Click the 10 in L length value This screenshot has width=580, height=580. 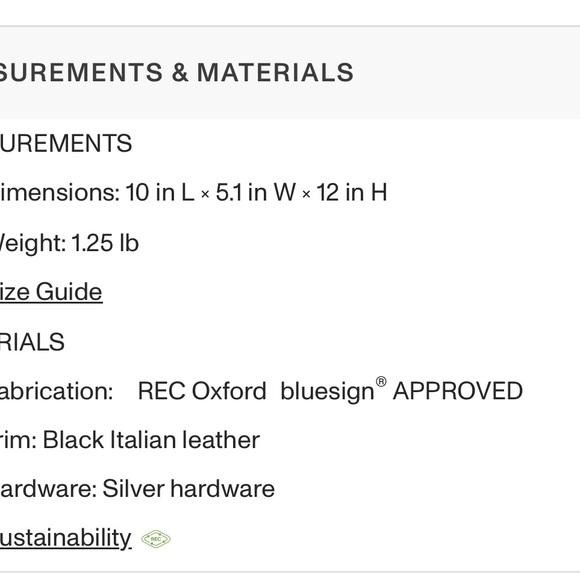[160, 192]
